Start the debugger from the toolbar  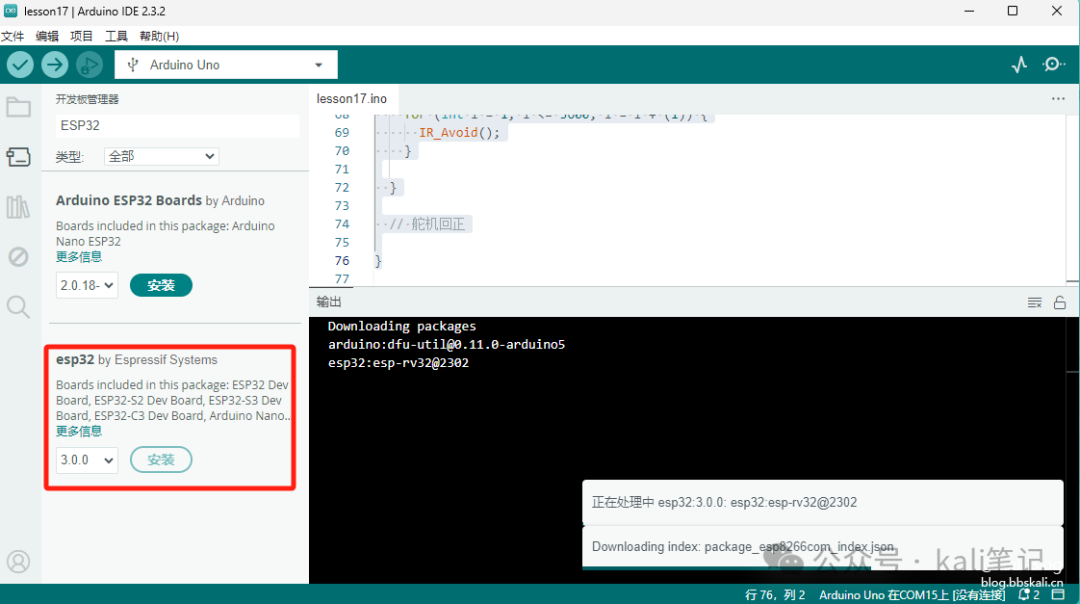[89, 65]
